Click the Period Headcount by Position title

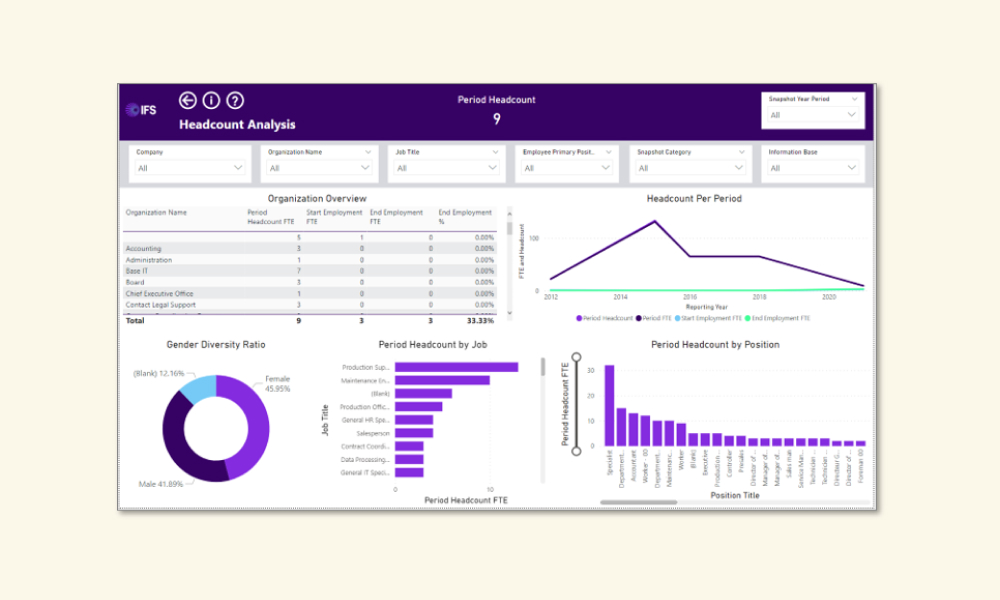(x=715, y=345)
